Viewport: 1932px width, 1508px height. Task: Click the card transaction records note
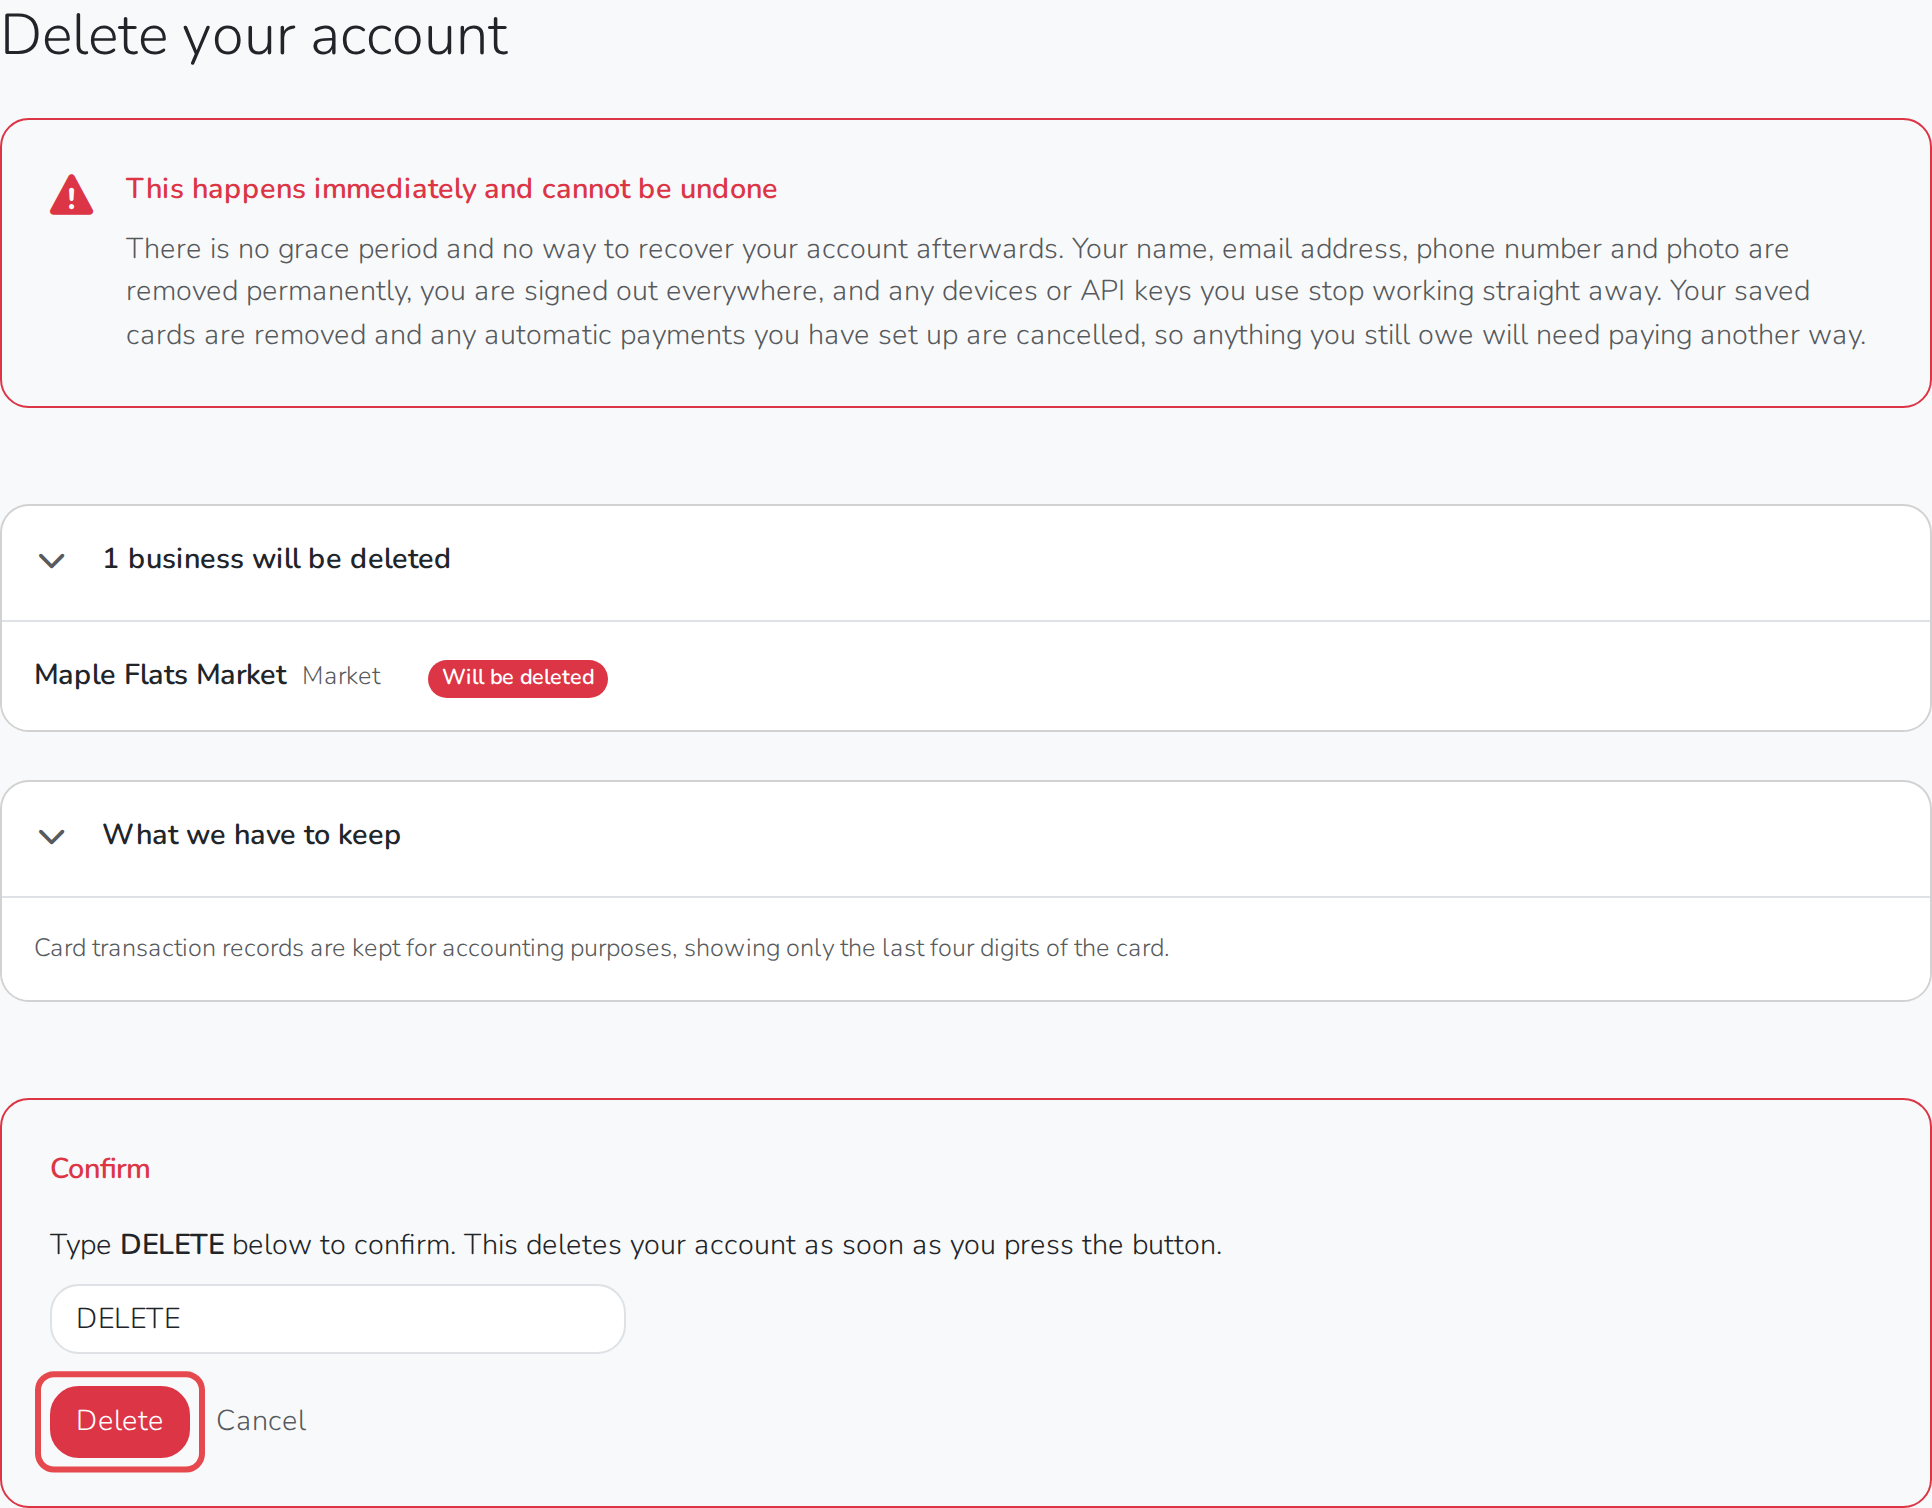point(601,948)
